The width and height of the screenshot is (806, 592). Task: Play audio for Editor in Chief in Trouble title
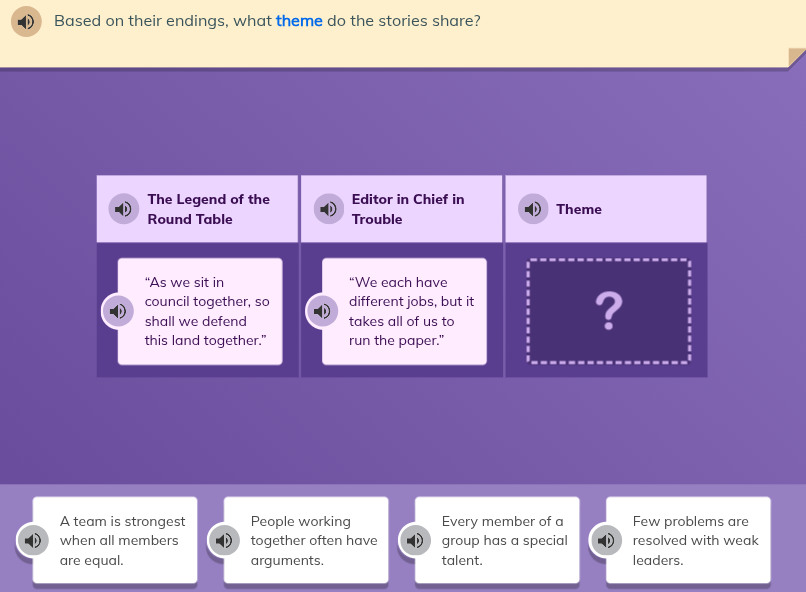tap(328, 209)
